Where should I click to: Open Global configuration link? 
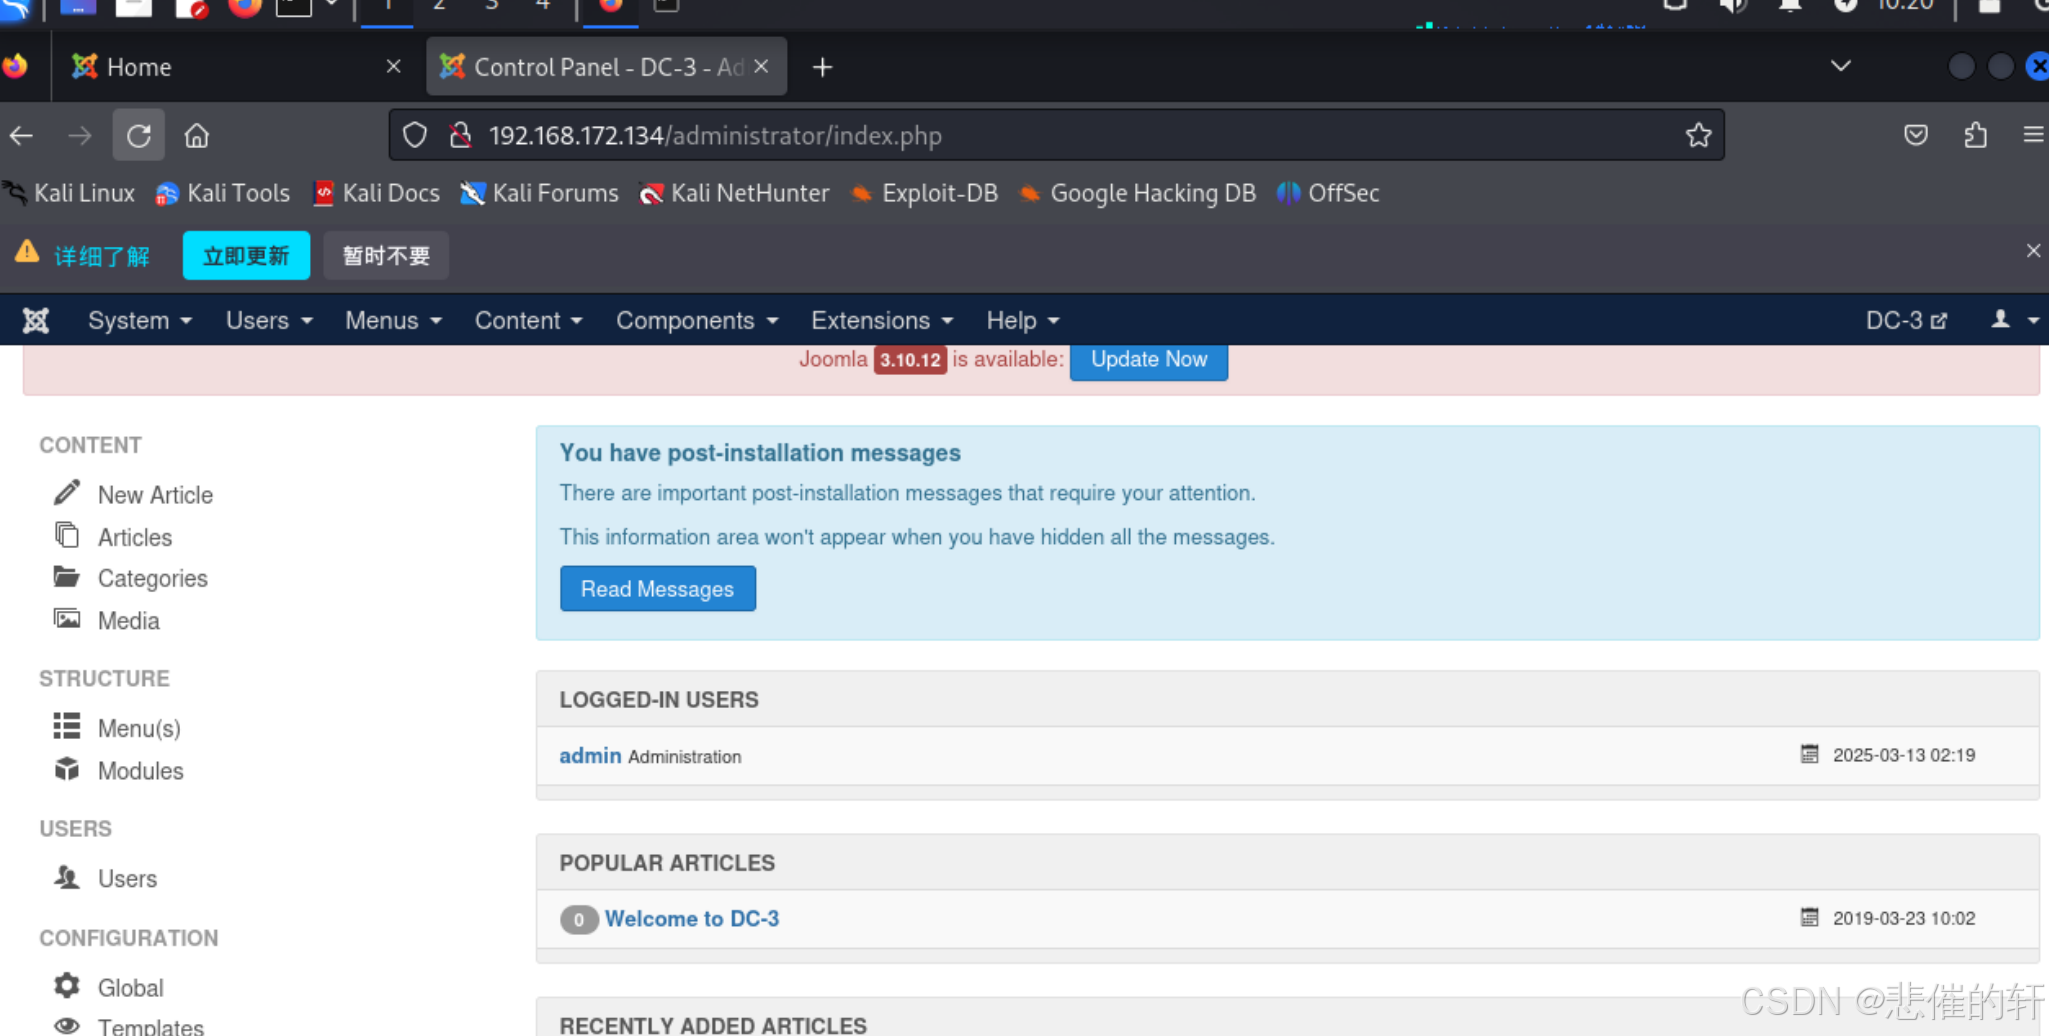tap(131, 988)
